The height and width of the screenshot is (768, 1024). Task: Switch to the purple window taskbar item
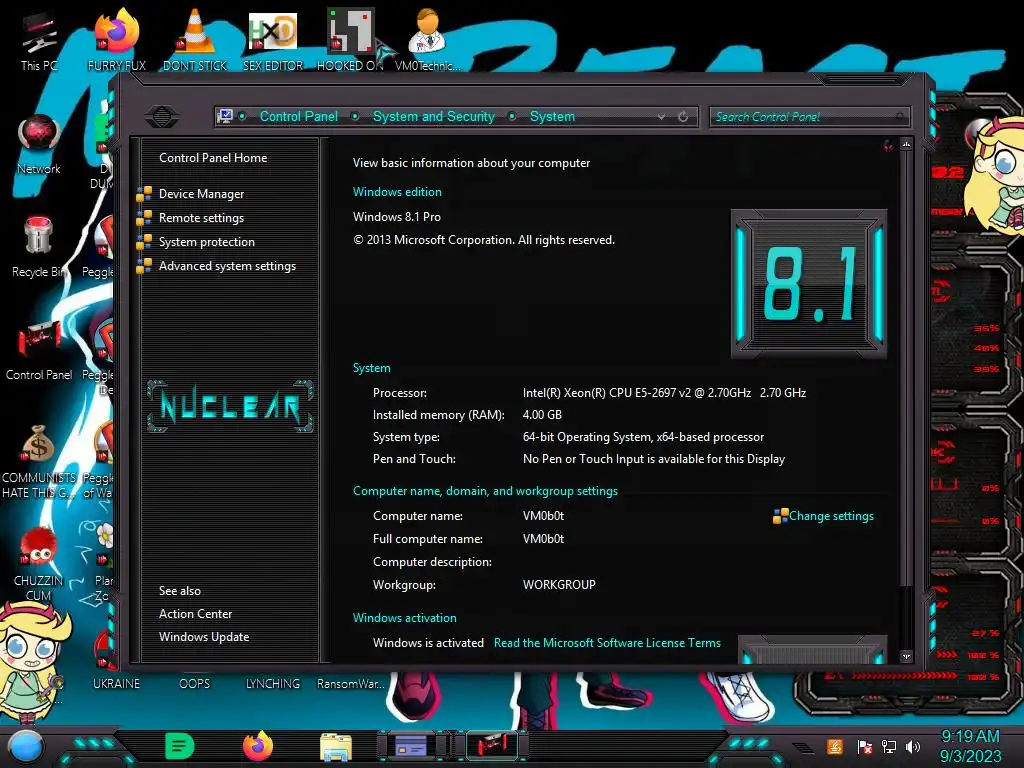point(411,746)
